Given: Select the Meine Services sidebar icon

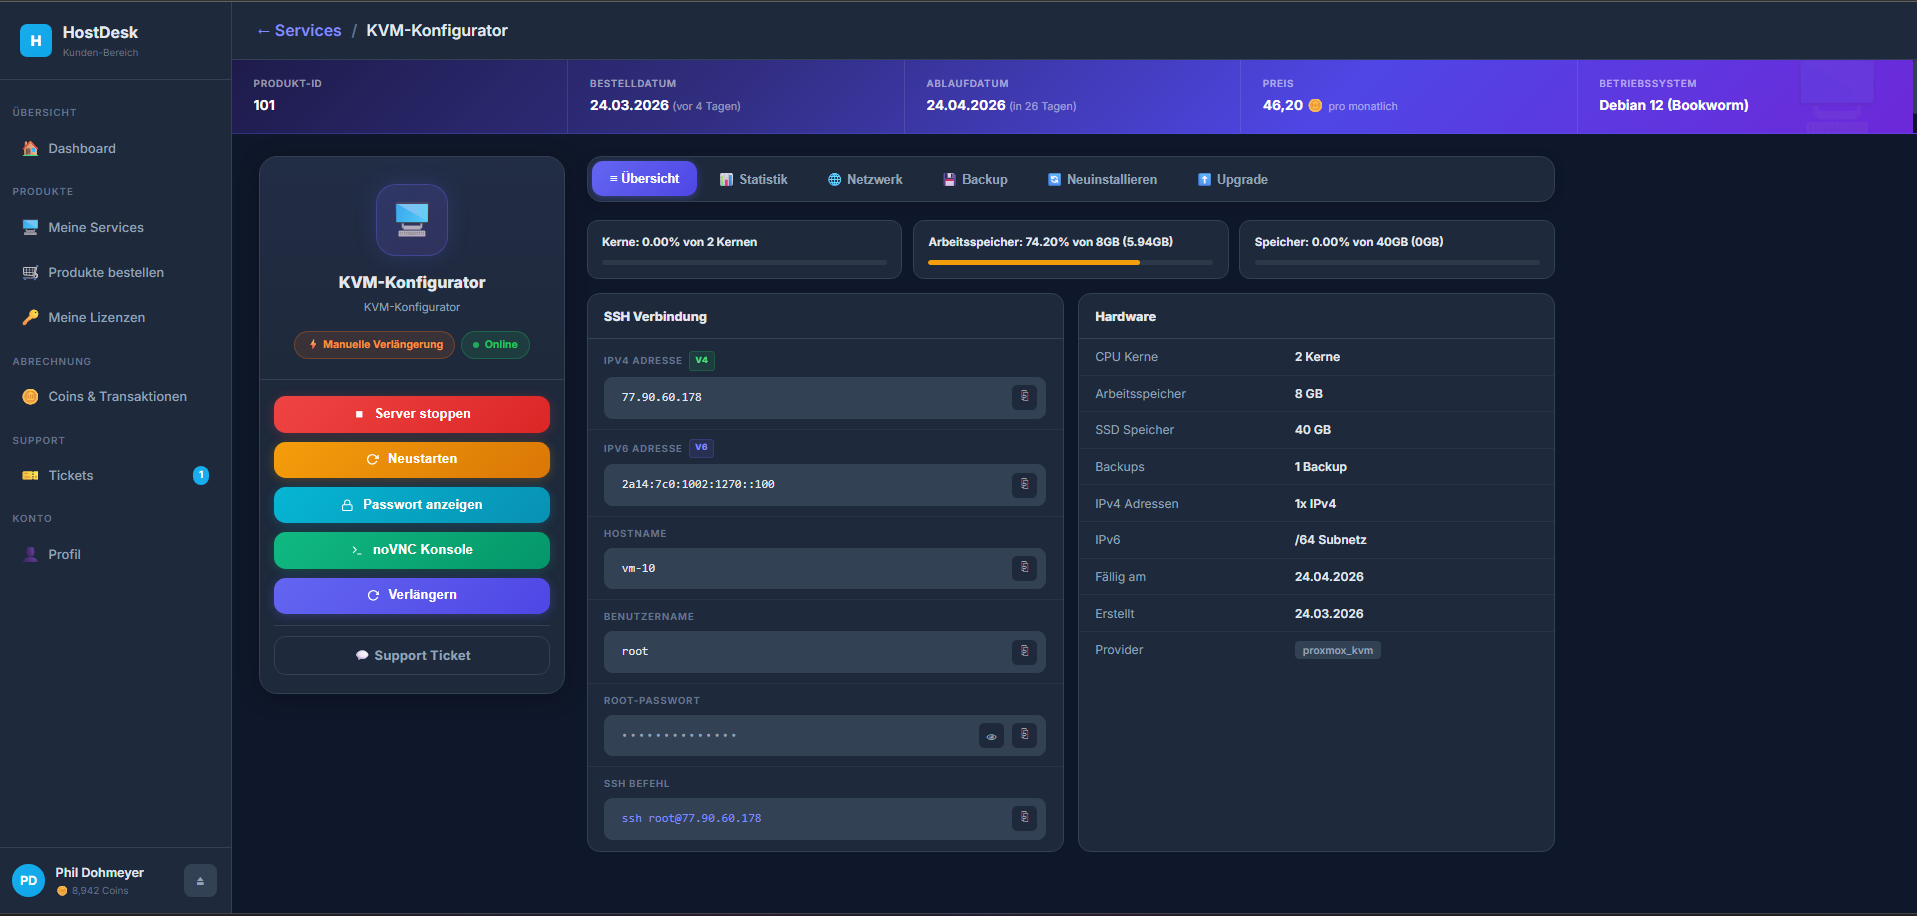Looking at the screenshot, I should point(30,227).
